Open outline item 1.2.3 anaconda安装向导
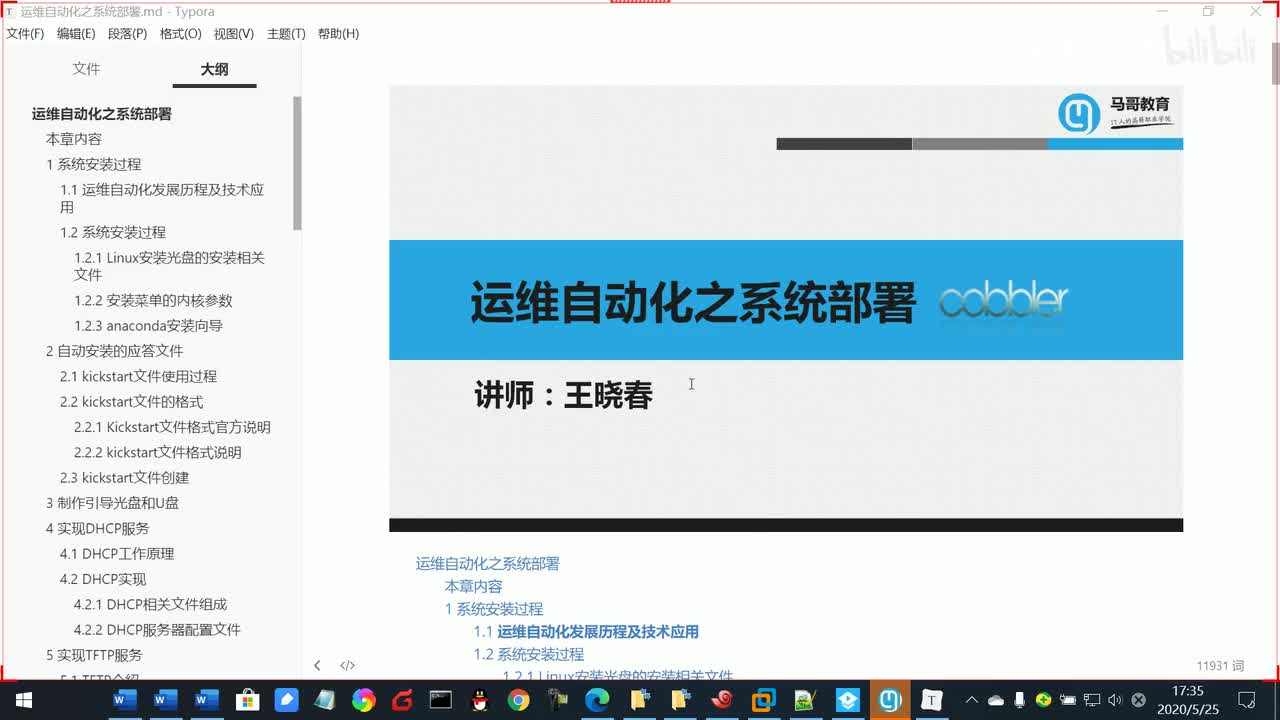Viewport: 1280px width, 720px height. (x=148, y=326)
